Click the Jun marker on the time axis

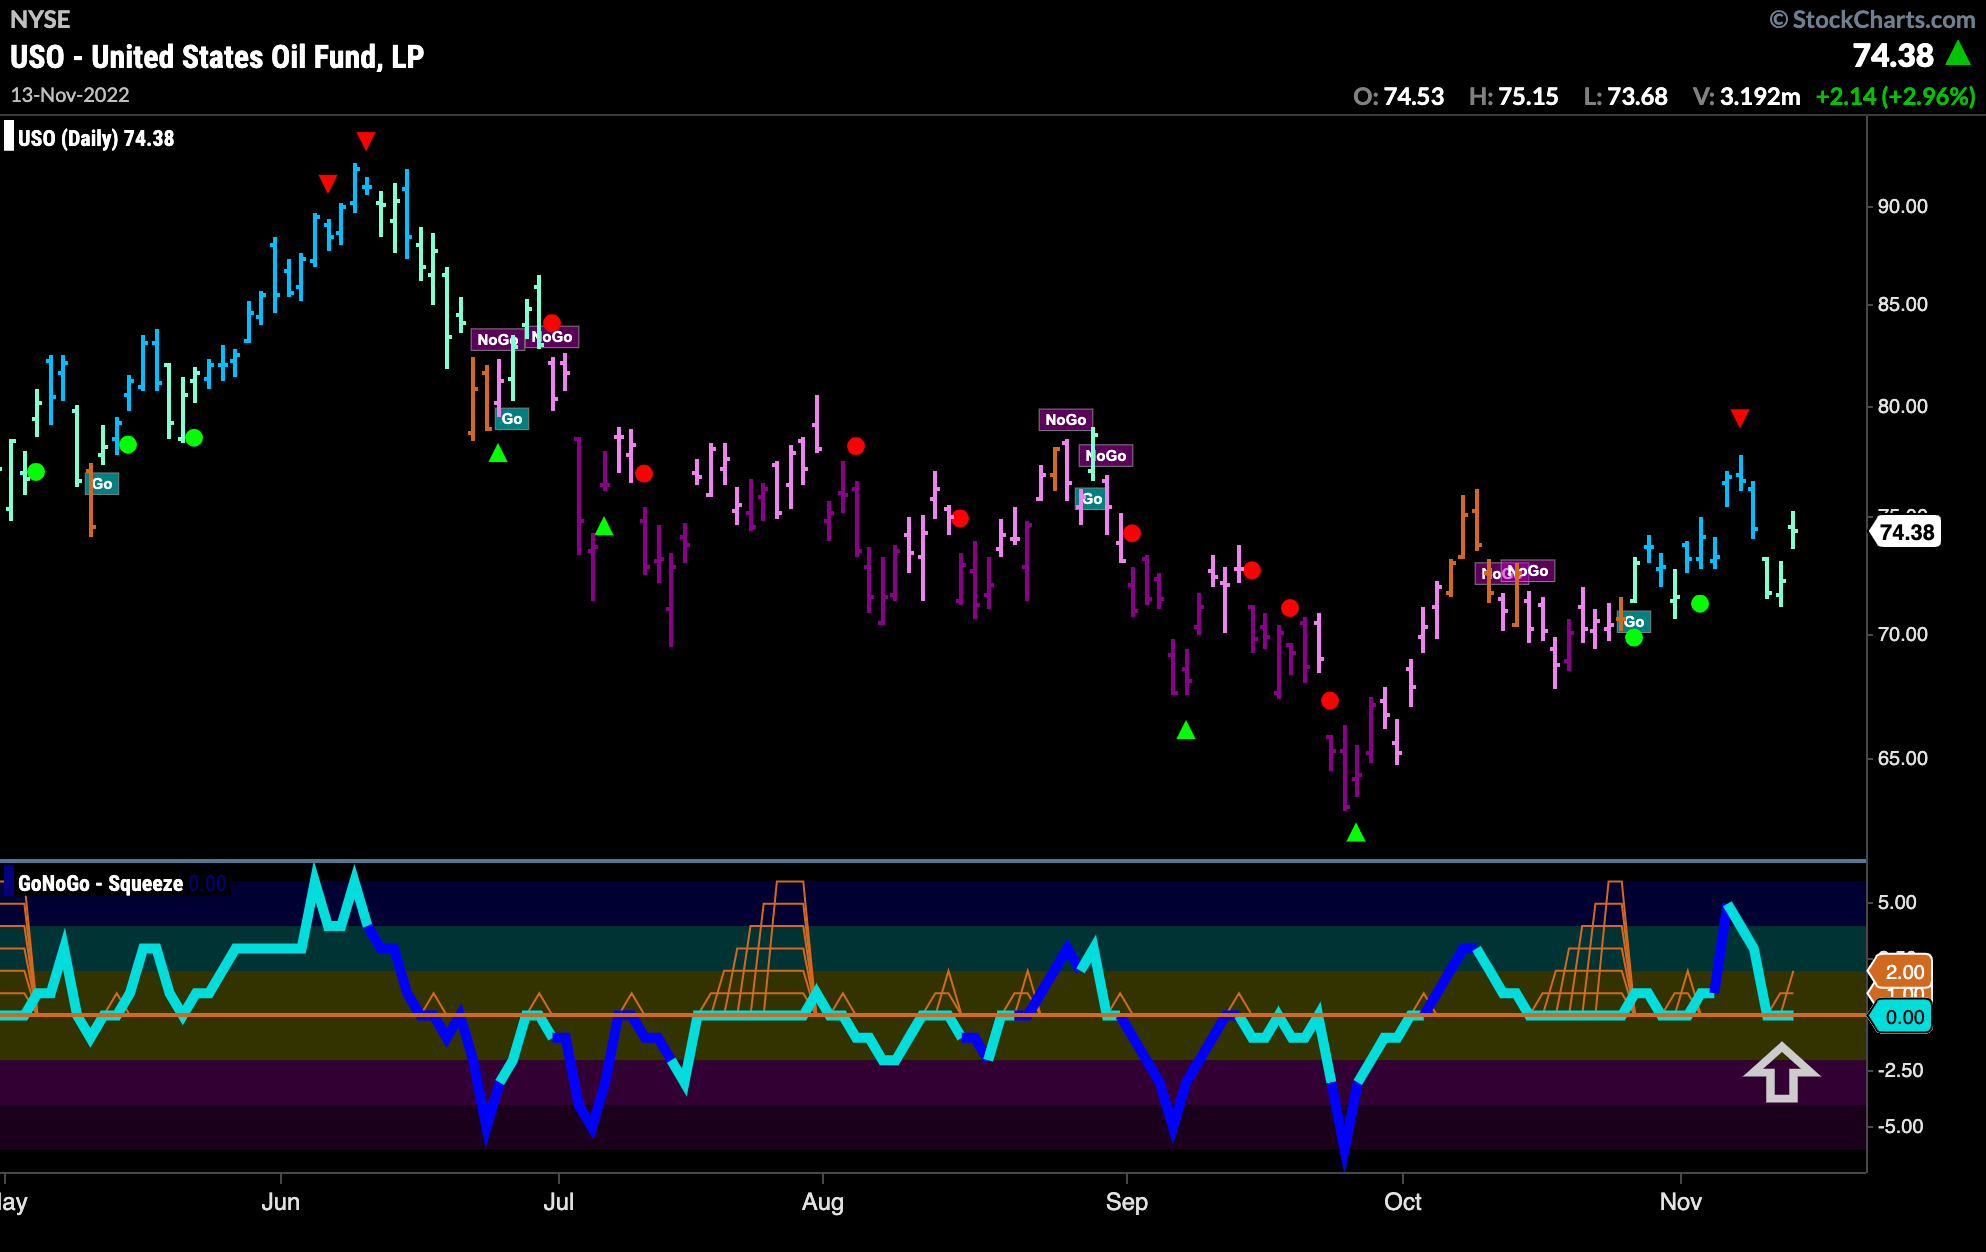[x=280, y=1202]
